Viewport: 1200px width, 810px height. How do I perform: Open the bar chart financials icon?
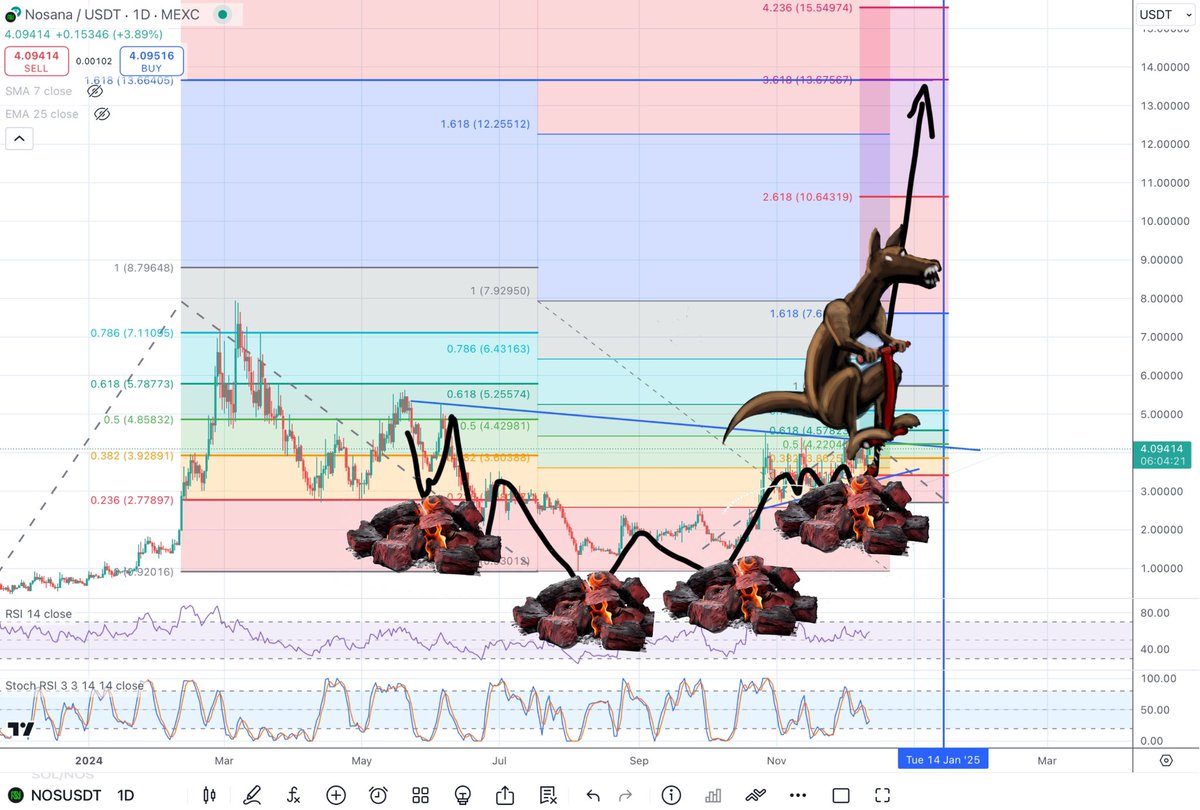pyautogui.click(x=713, y=796)
